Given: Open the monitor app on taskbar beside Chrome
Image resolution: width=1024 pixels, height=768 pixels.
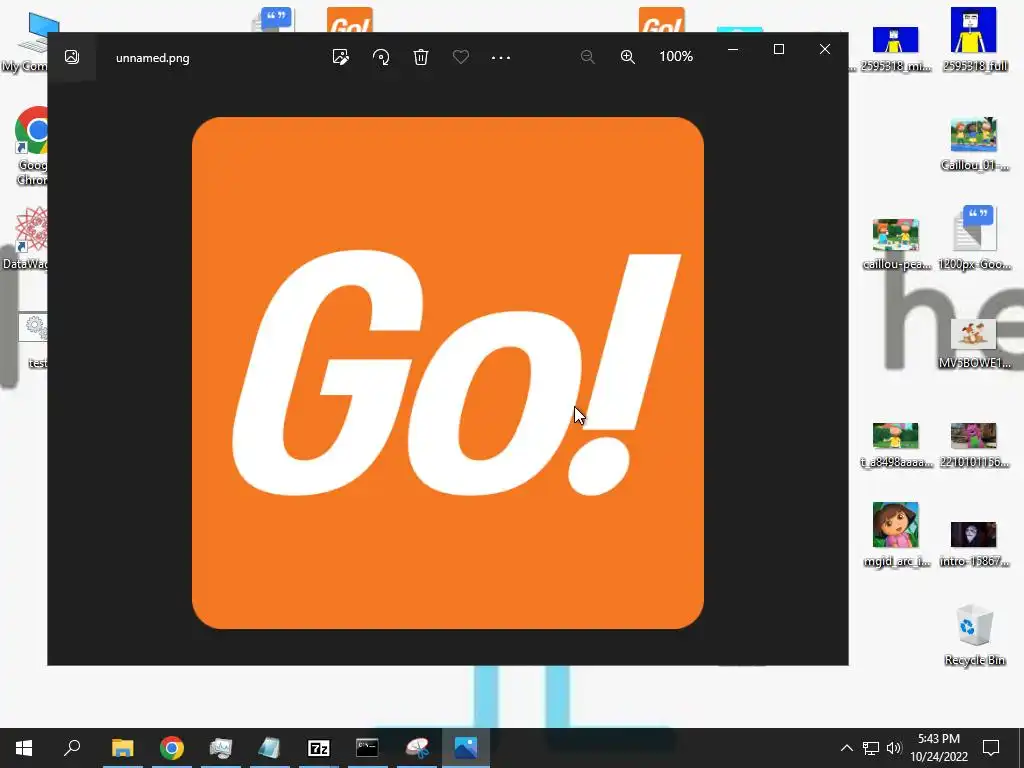Looking at the screenshot, I should pyautogui.click(x=221, y=748).
